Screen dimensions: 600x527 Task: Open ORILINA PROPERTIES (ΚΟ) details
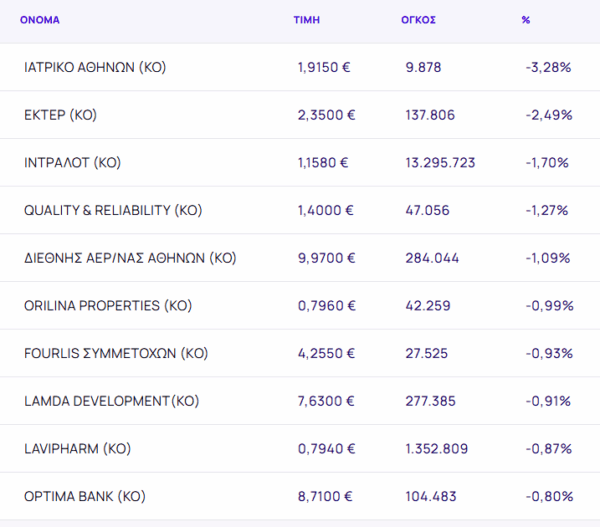click(107, 305)
